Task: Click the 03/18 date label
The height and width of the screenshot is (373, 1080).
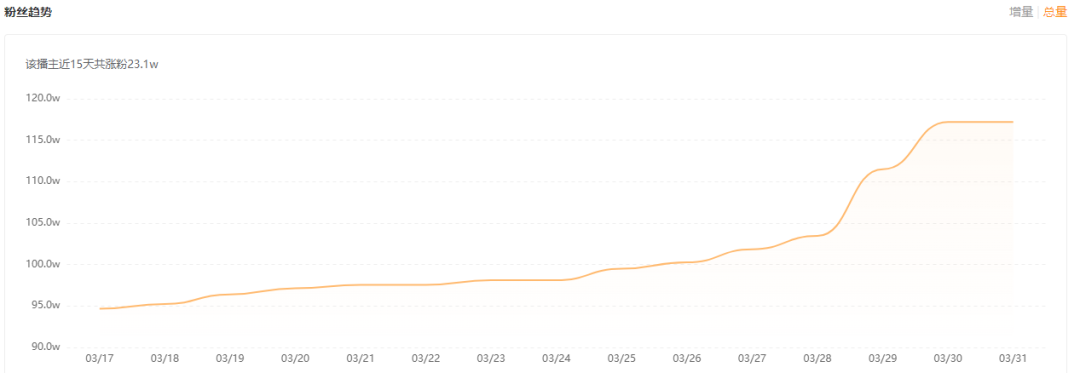Action: [165, 359]
